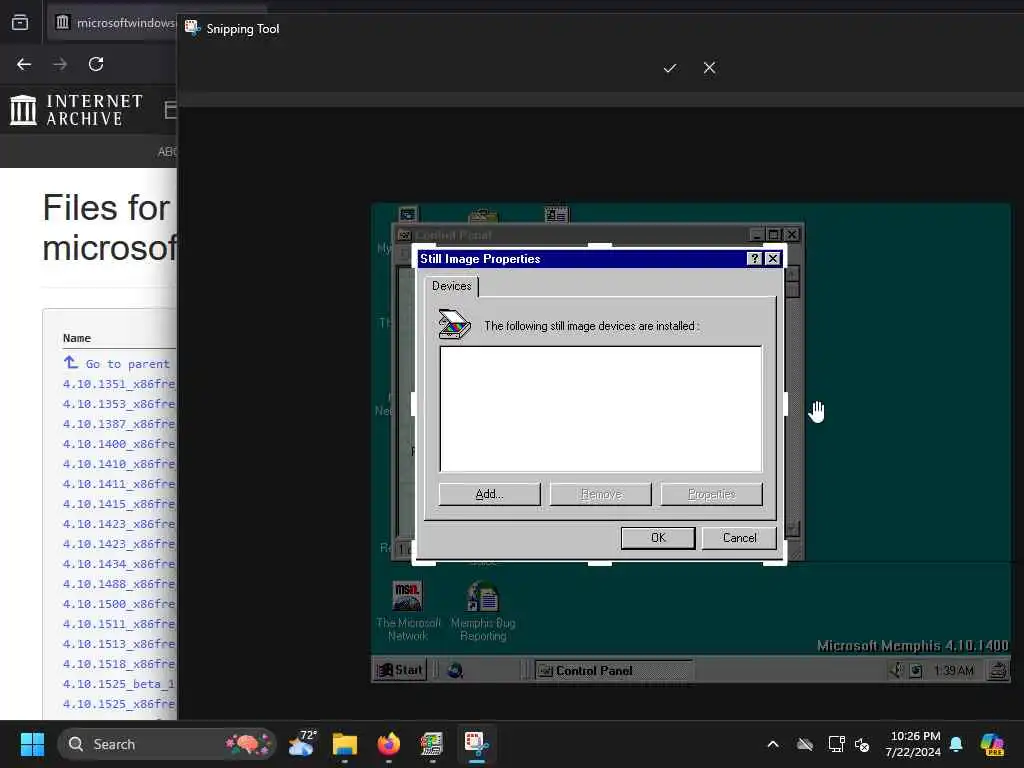
Task: Click the Windows taskbar Search box
Action: pos(167,744)
